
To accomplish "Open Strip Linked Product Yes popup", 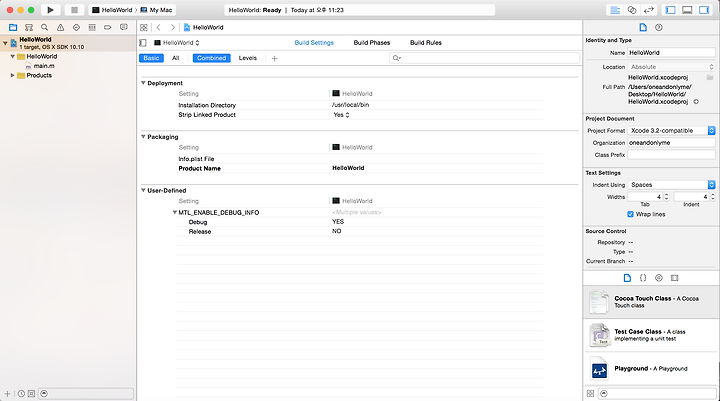I will (341, 115).
